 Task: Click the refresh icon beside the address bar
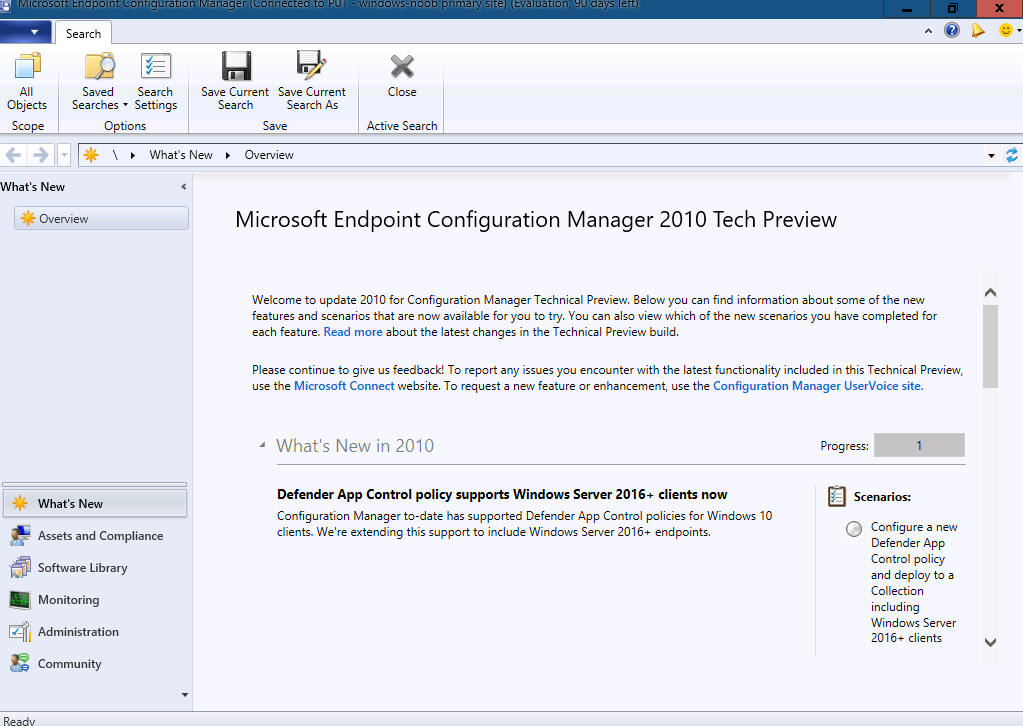(1011, 155)
